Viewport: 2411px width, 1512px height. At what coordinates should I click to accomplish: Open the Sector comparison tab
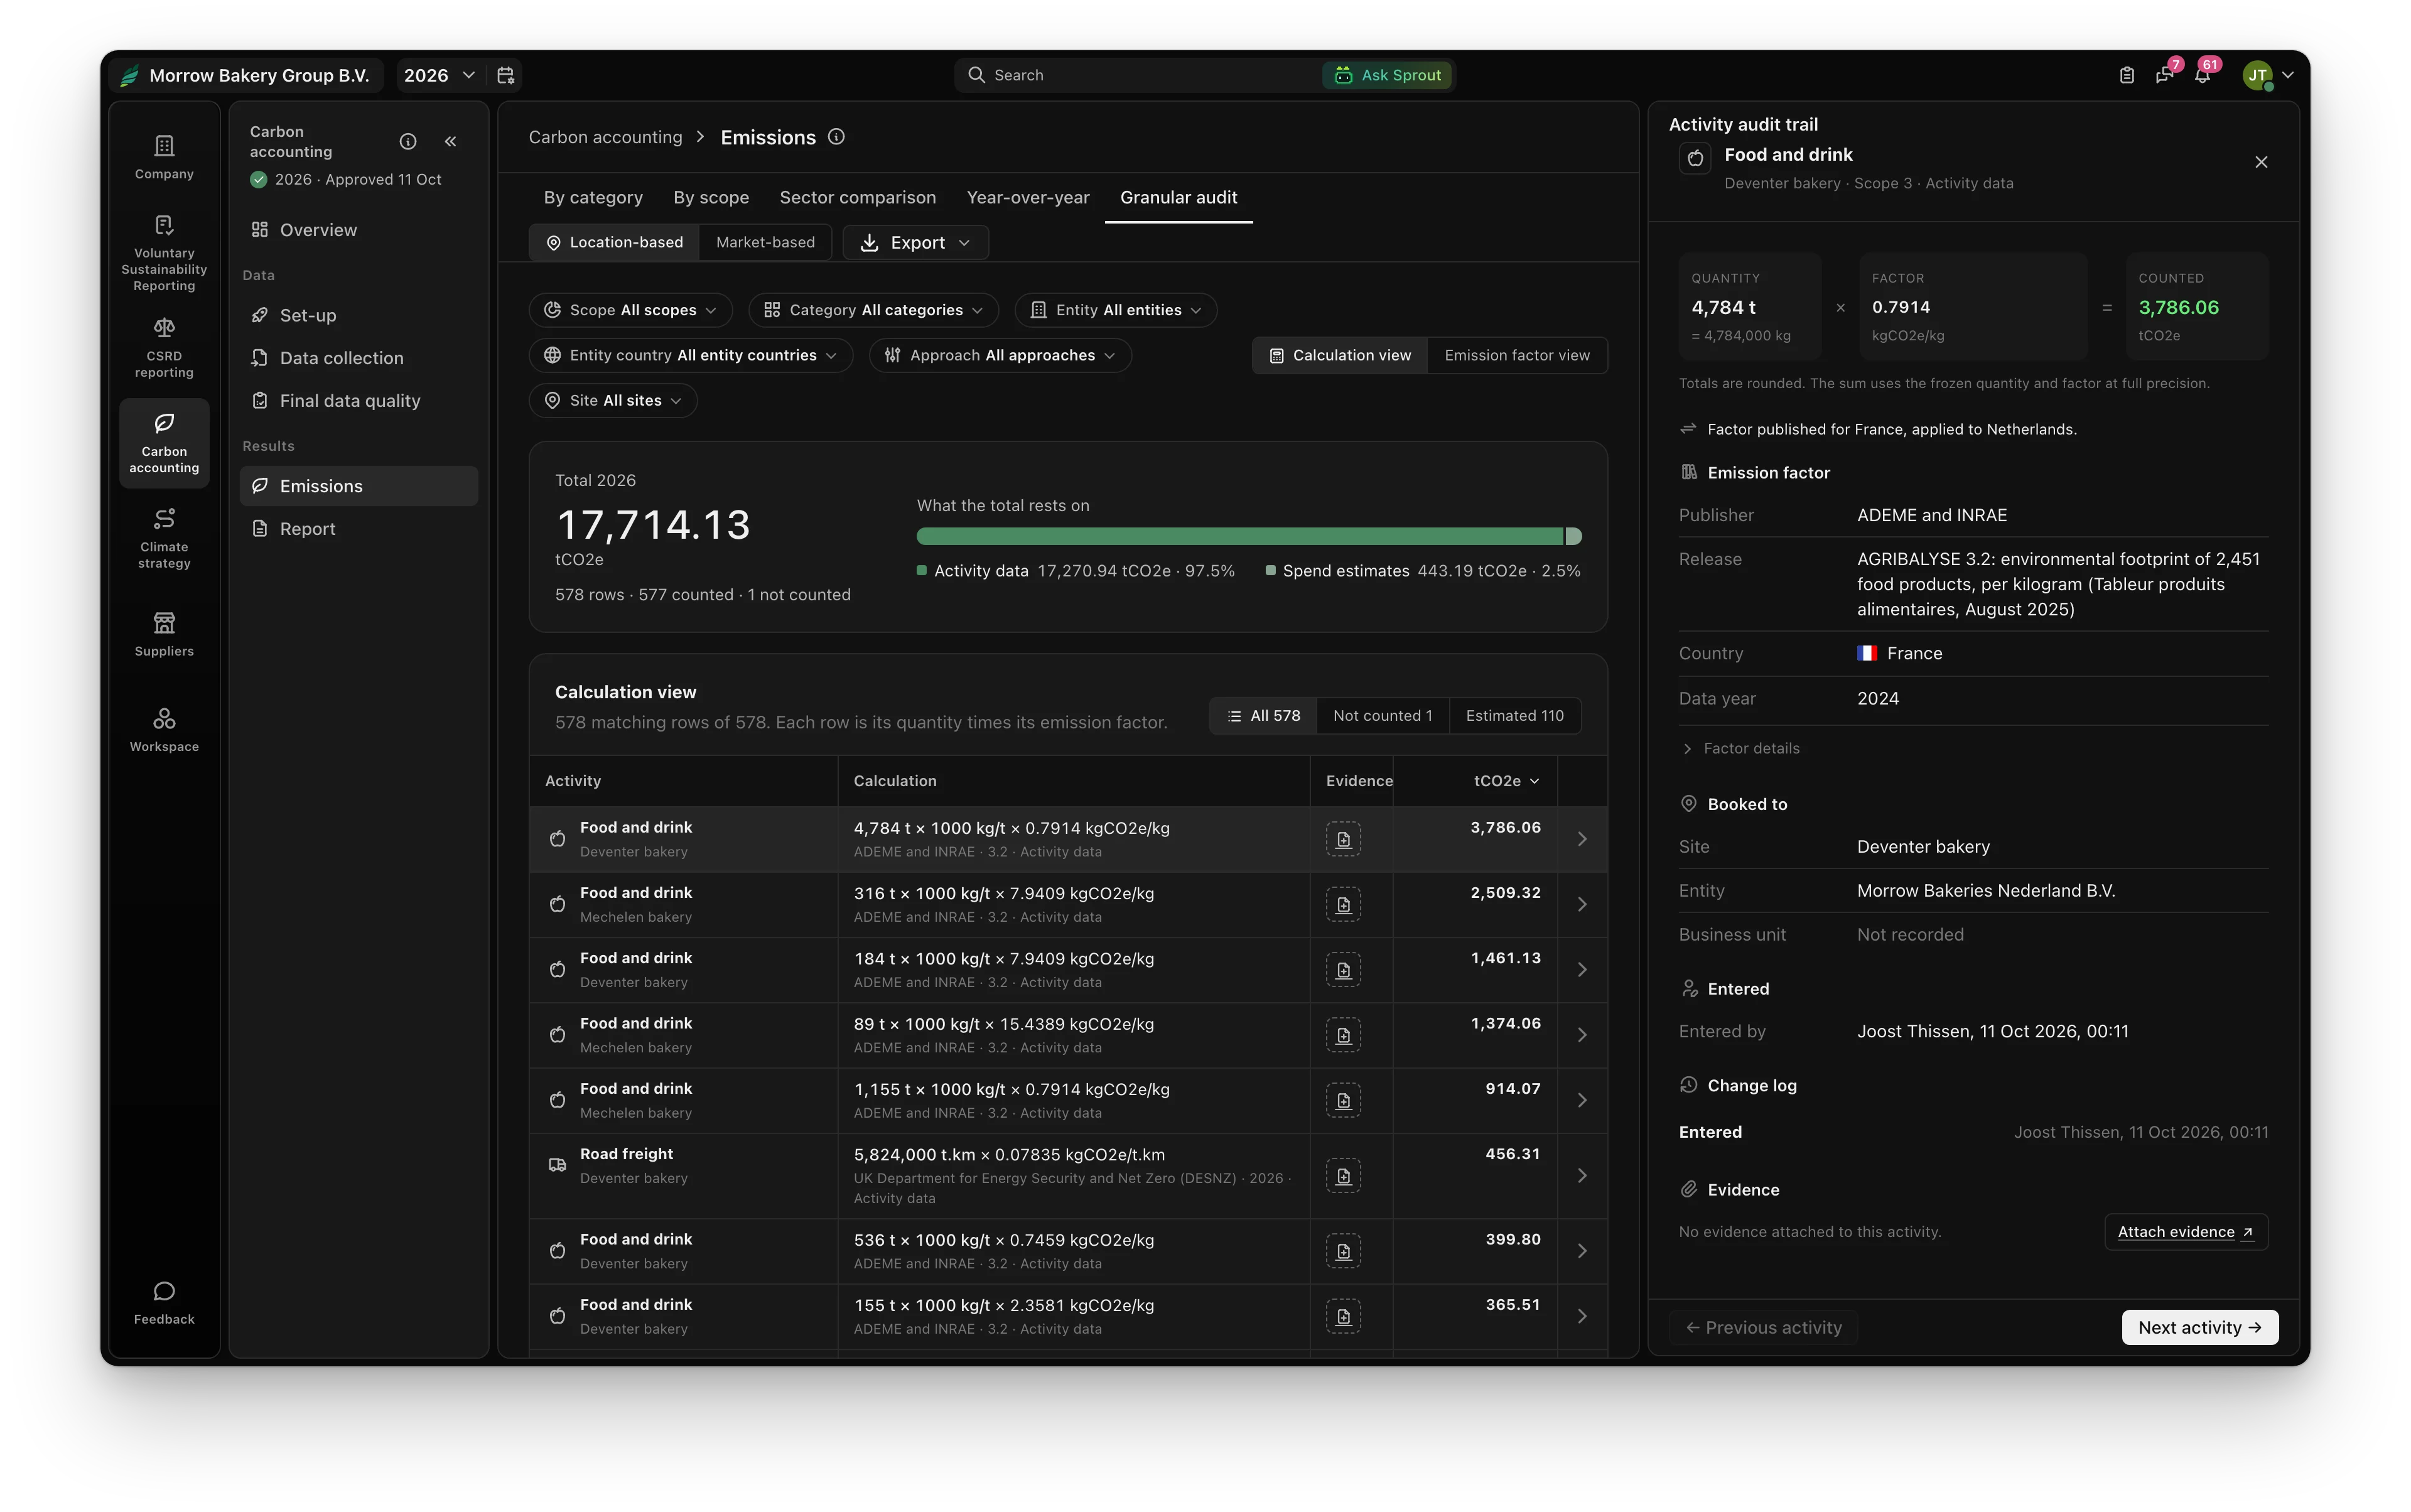click(857, 197)
